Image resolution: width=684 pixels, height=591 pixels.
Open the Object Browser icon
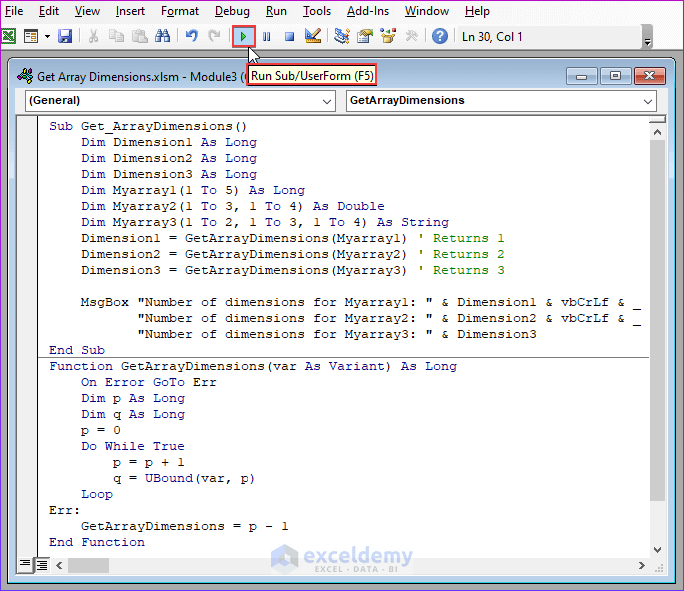388,36
